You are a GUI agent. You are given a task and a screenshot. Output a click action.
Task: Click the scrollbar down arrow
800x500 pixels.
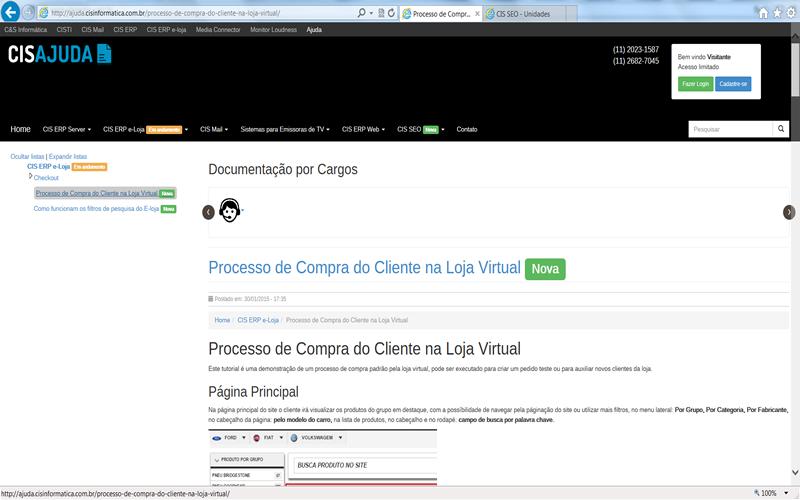tap(795, 472)
